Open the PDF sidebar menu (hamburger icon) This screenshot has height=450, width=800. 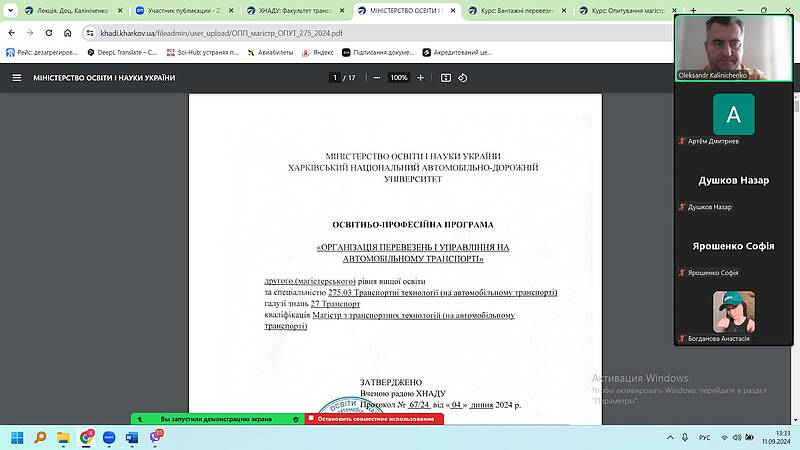click(x=17, y=78)
